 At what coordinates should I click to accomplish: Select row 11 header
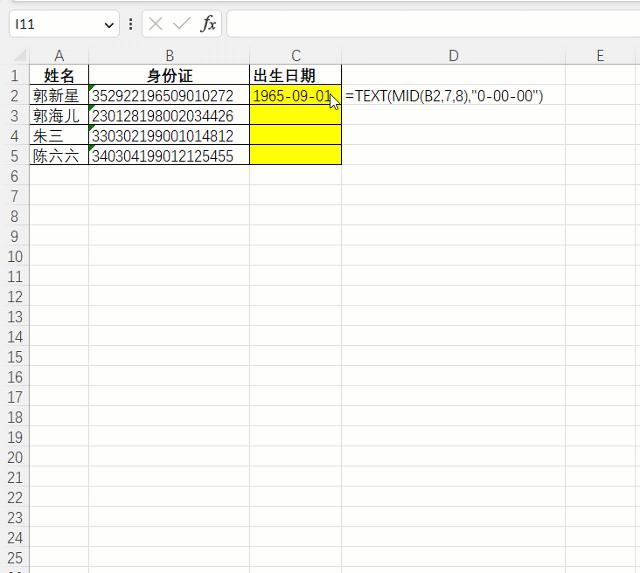click(15, 276)
